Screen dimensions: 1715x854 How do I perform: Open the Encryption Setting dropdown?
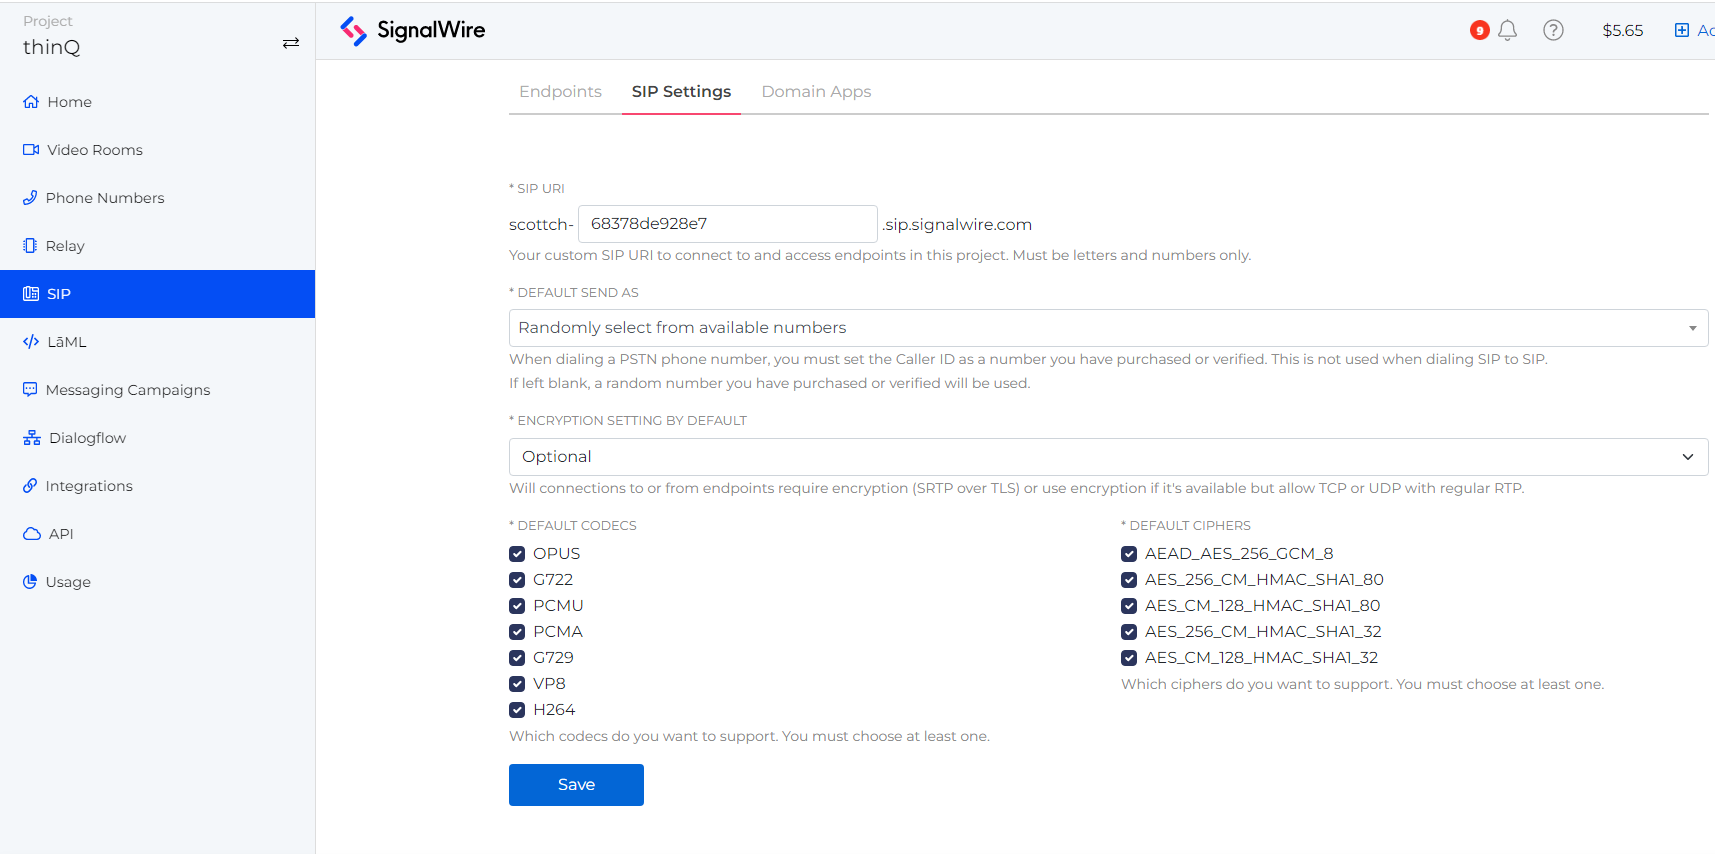click(1108, 457)
